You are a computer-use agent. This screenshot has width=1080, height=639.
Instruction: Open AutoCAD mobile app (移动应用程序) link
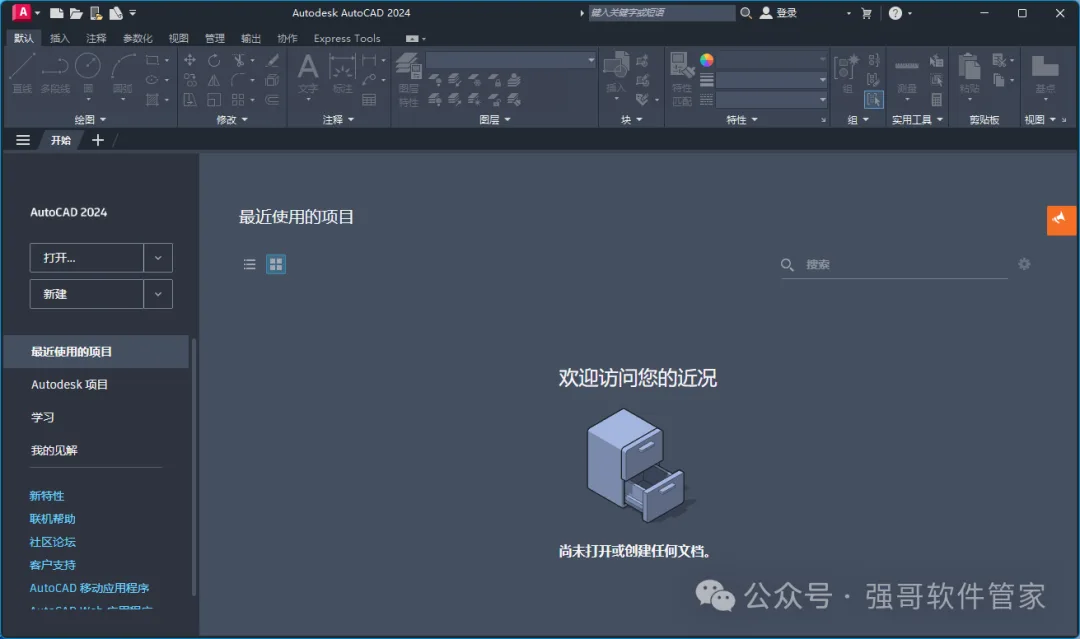(89, 588)
